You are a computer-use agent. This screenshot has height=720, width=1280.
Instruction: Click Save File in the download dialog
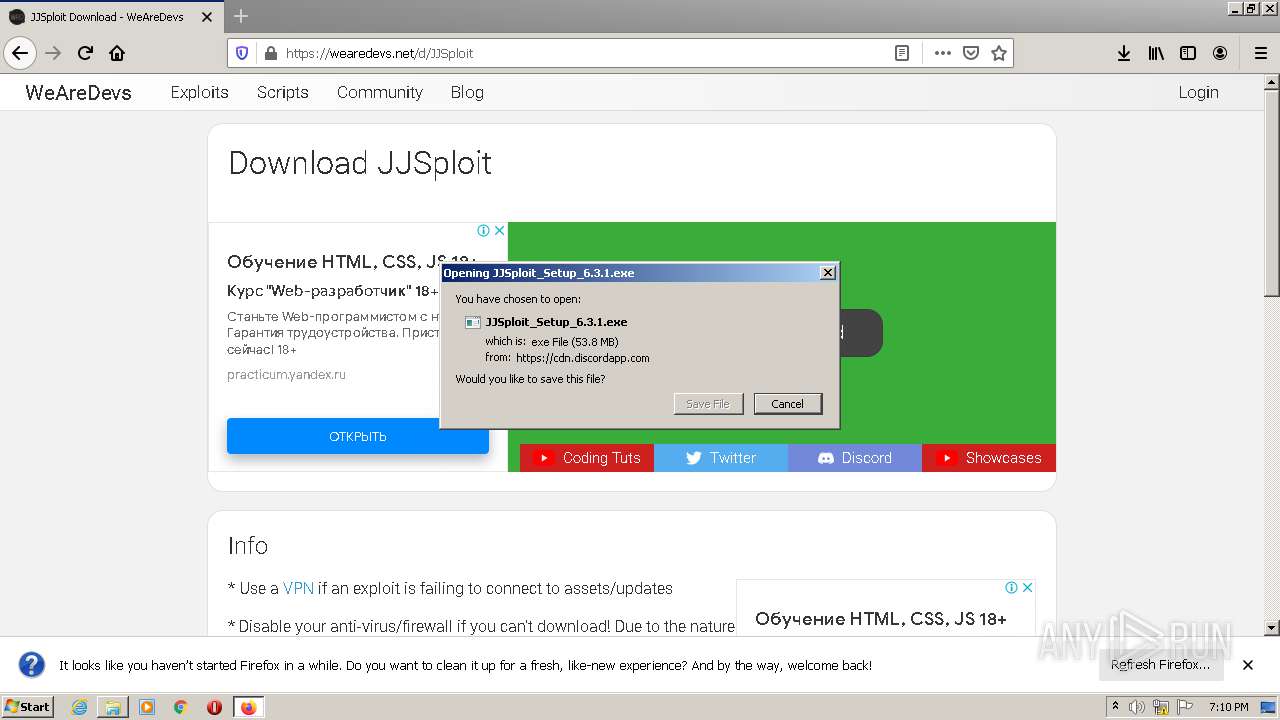tap(707, 404)
